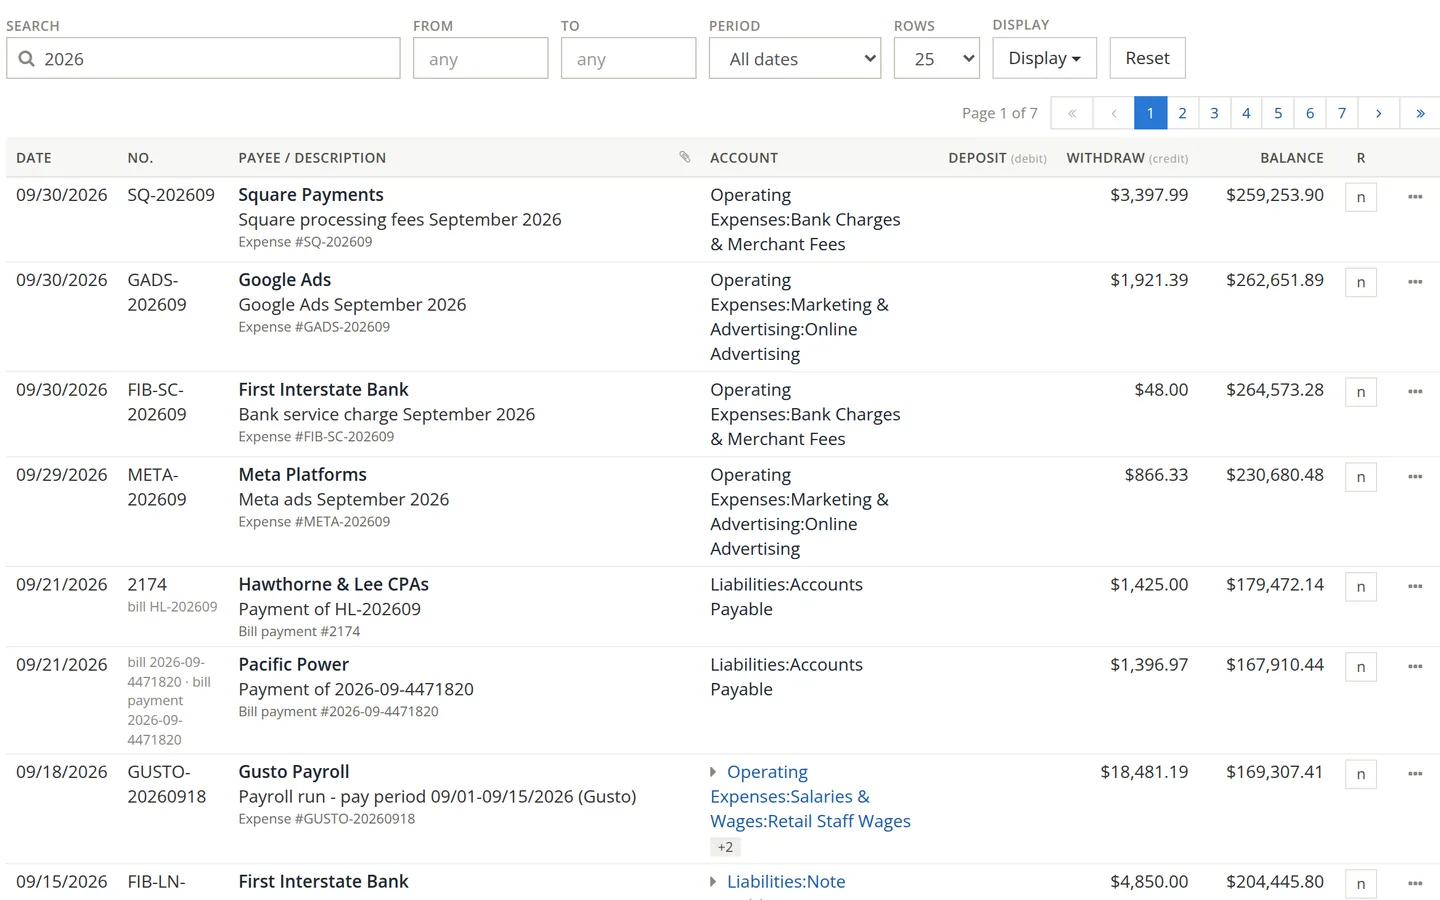Open Liabilities:Note account link
The width and height of the screenshot is (1440, 900).
click(x=786, y=882)
